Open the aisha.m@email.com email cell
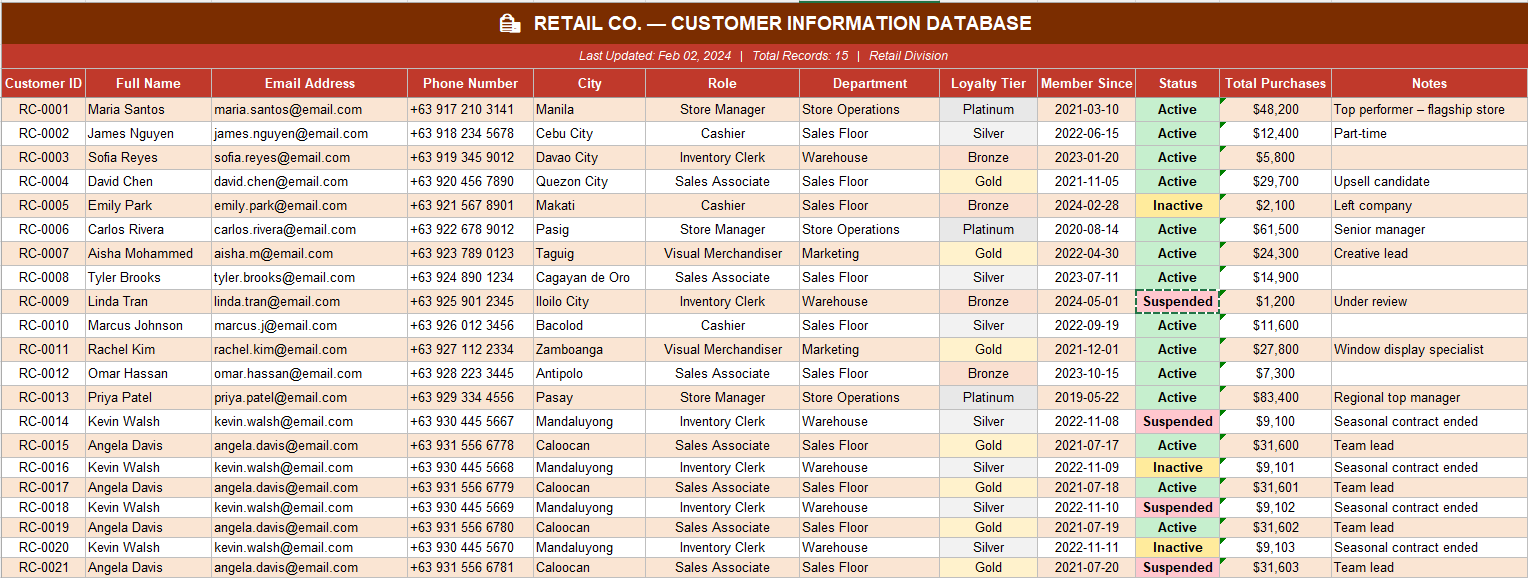Viewport: 1528px width, 578px height. point(273,253)
